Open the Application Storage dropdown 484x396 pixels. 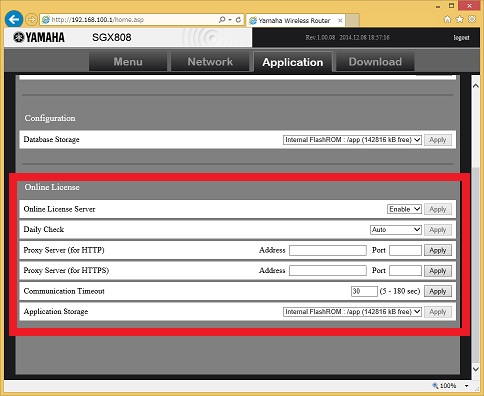click(x=352, y=312)
